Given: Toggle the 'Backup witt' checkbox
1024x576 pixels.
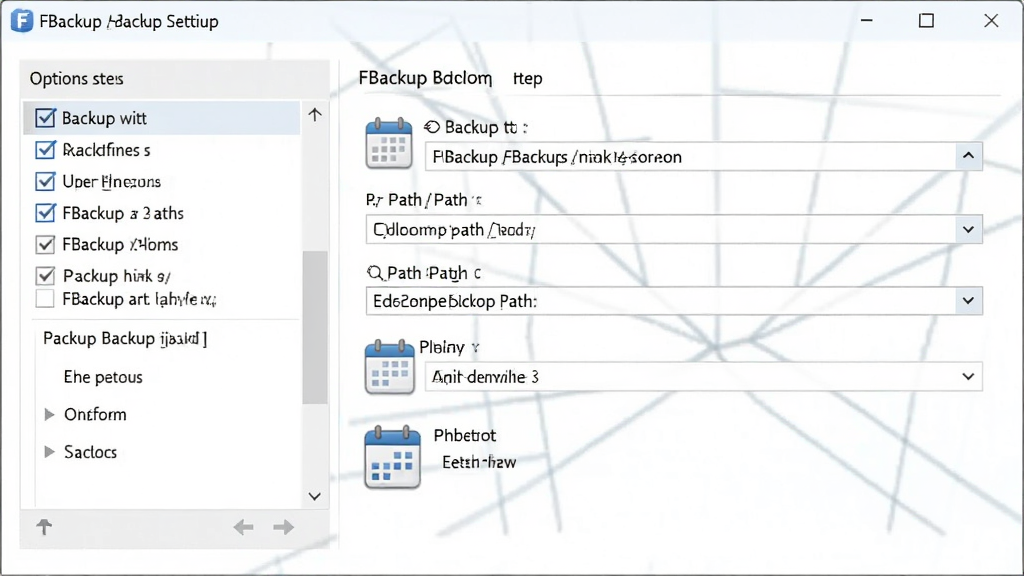Looking at the screenshot, I should click(45, 118).
